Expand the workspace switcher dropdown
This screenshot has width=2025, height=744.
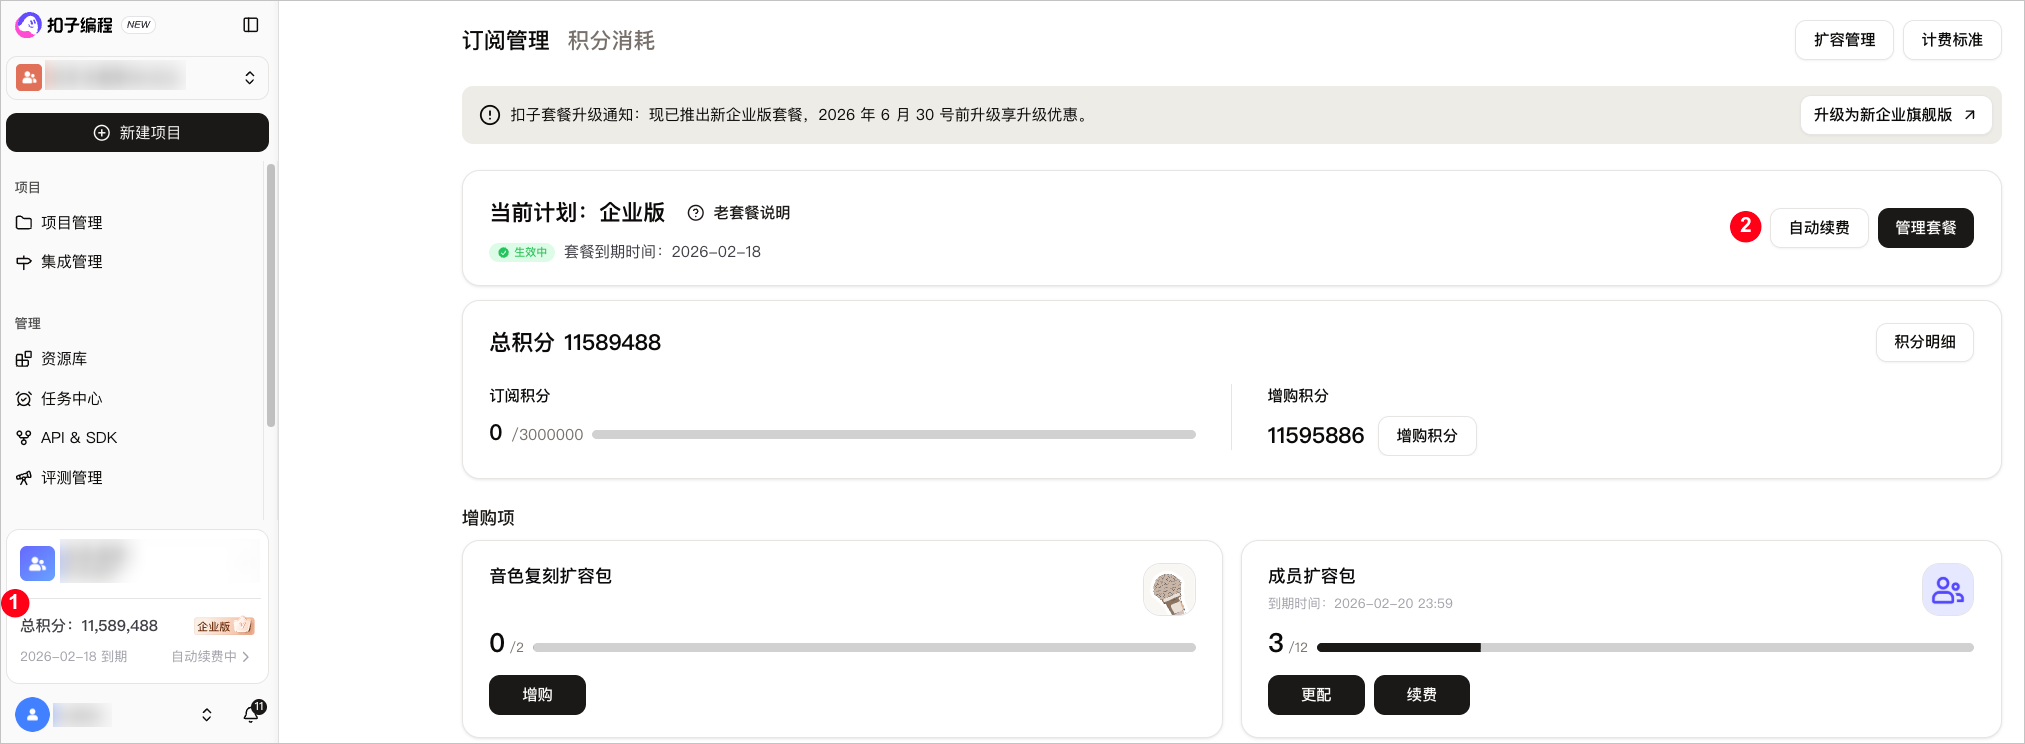point(249,78)
